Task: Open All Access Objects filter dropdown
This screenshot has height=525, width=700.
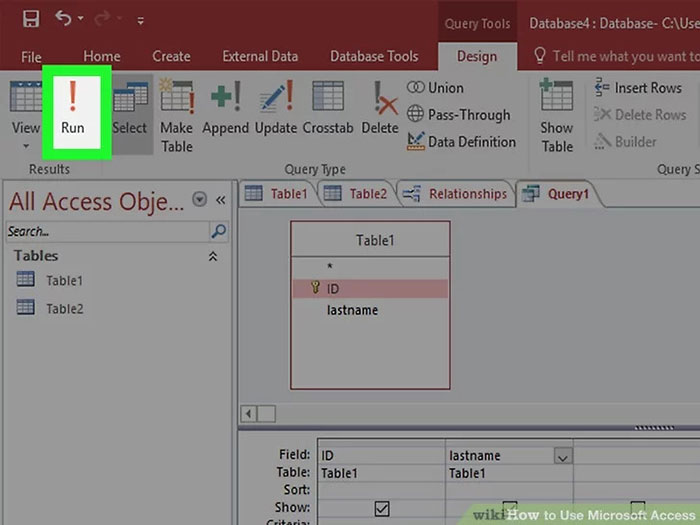Action: 199,200
